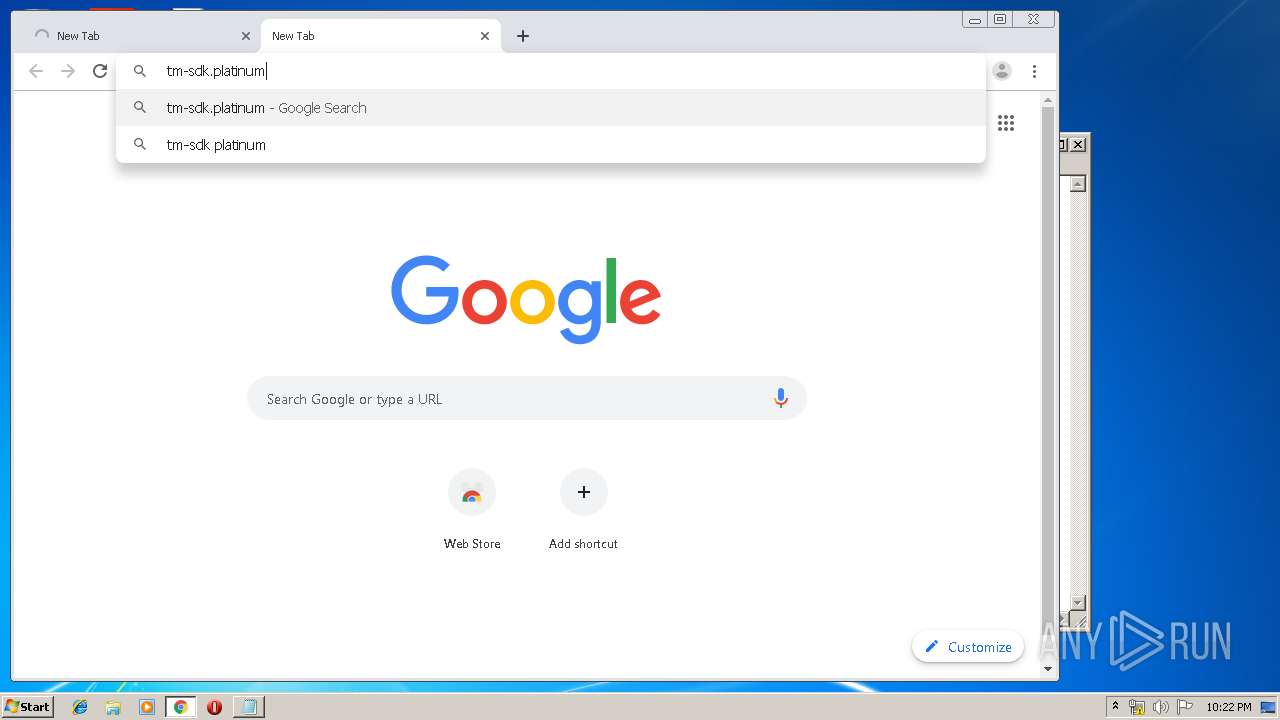Viewport: 1280px width, 720px height.
Task: Close the first New Tab
Action: point(246,36)
